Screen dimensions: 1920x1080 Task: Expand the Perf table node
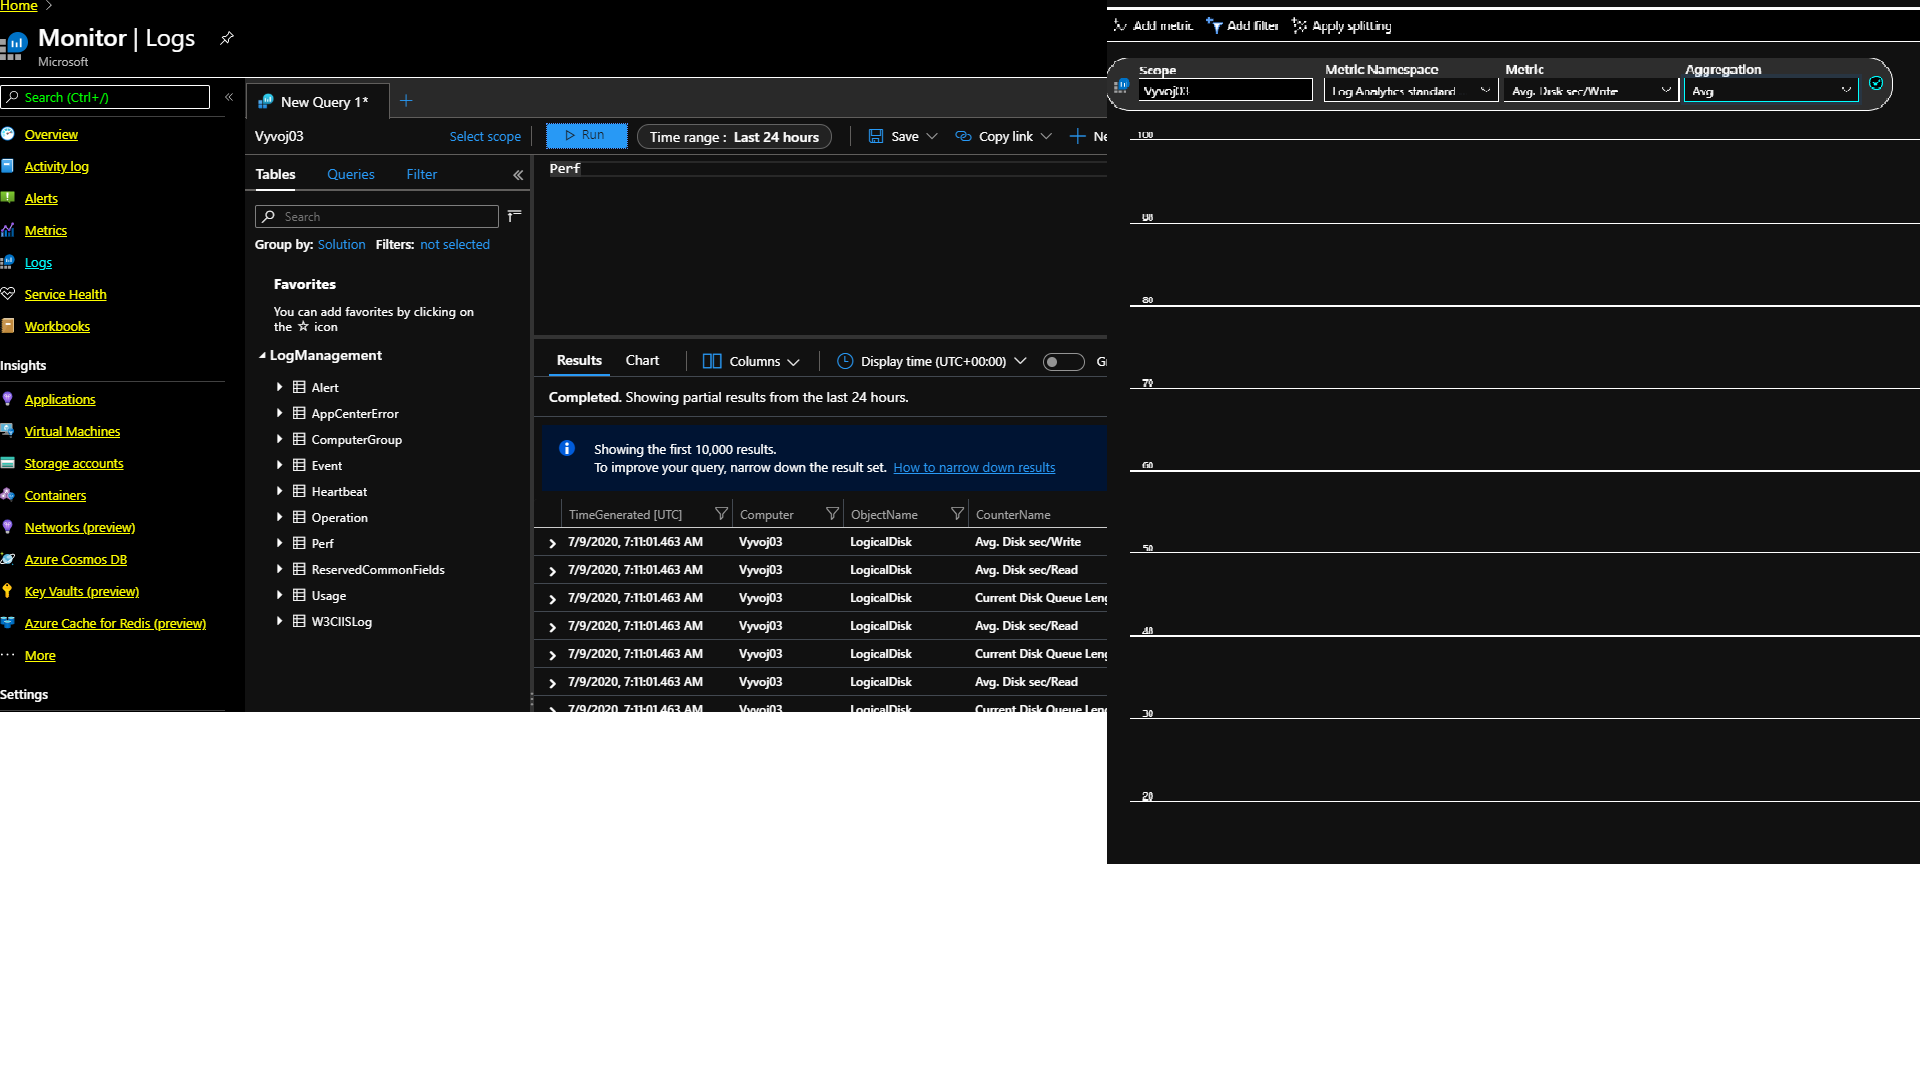point(280,543)
